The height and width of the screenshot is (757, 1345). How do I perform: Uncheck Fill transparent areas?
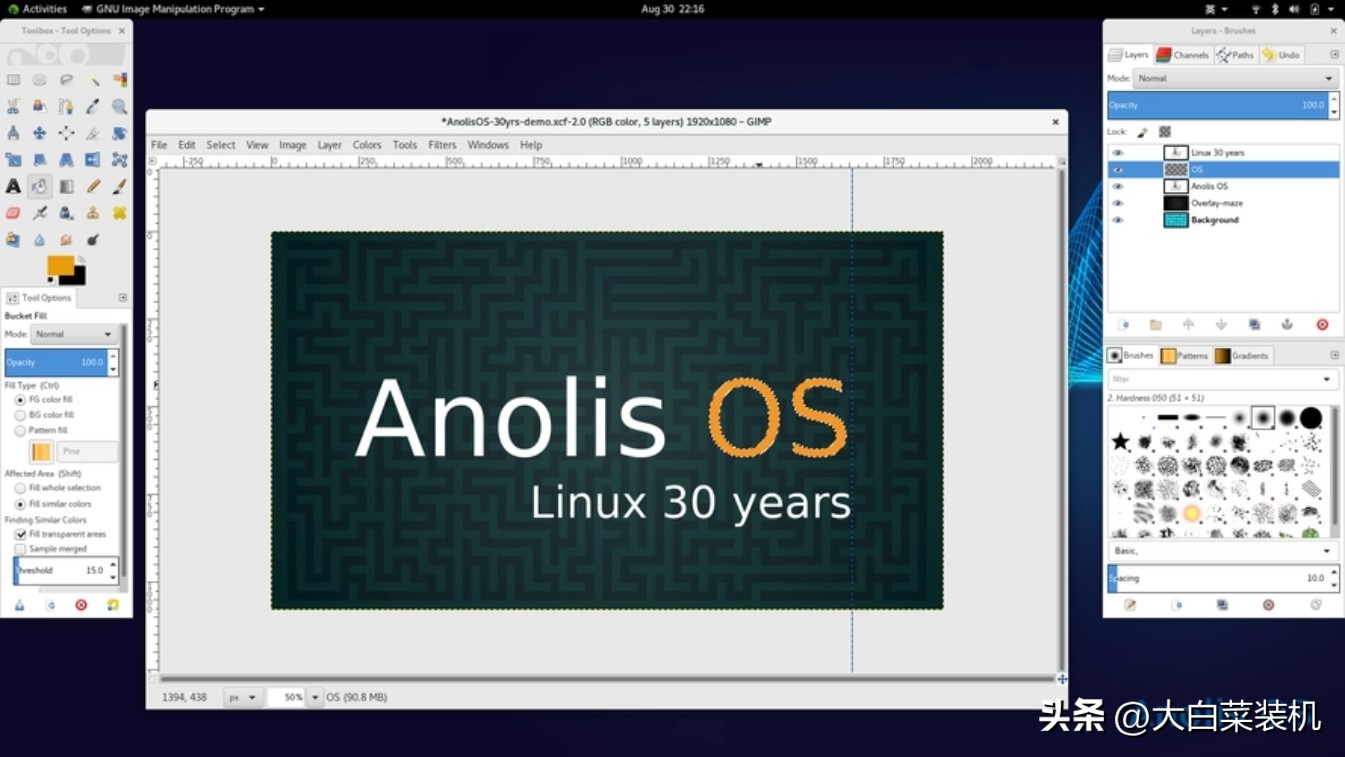tap(21, 534)
